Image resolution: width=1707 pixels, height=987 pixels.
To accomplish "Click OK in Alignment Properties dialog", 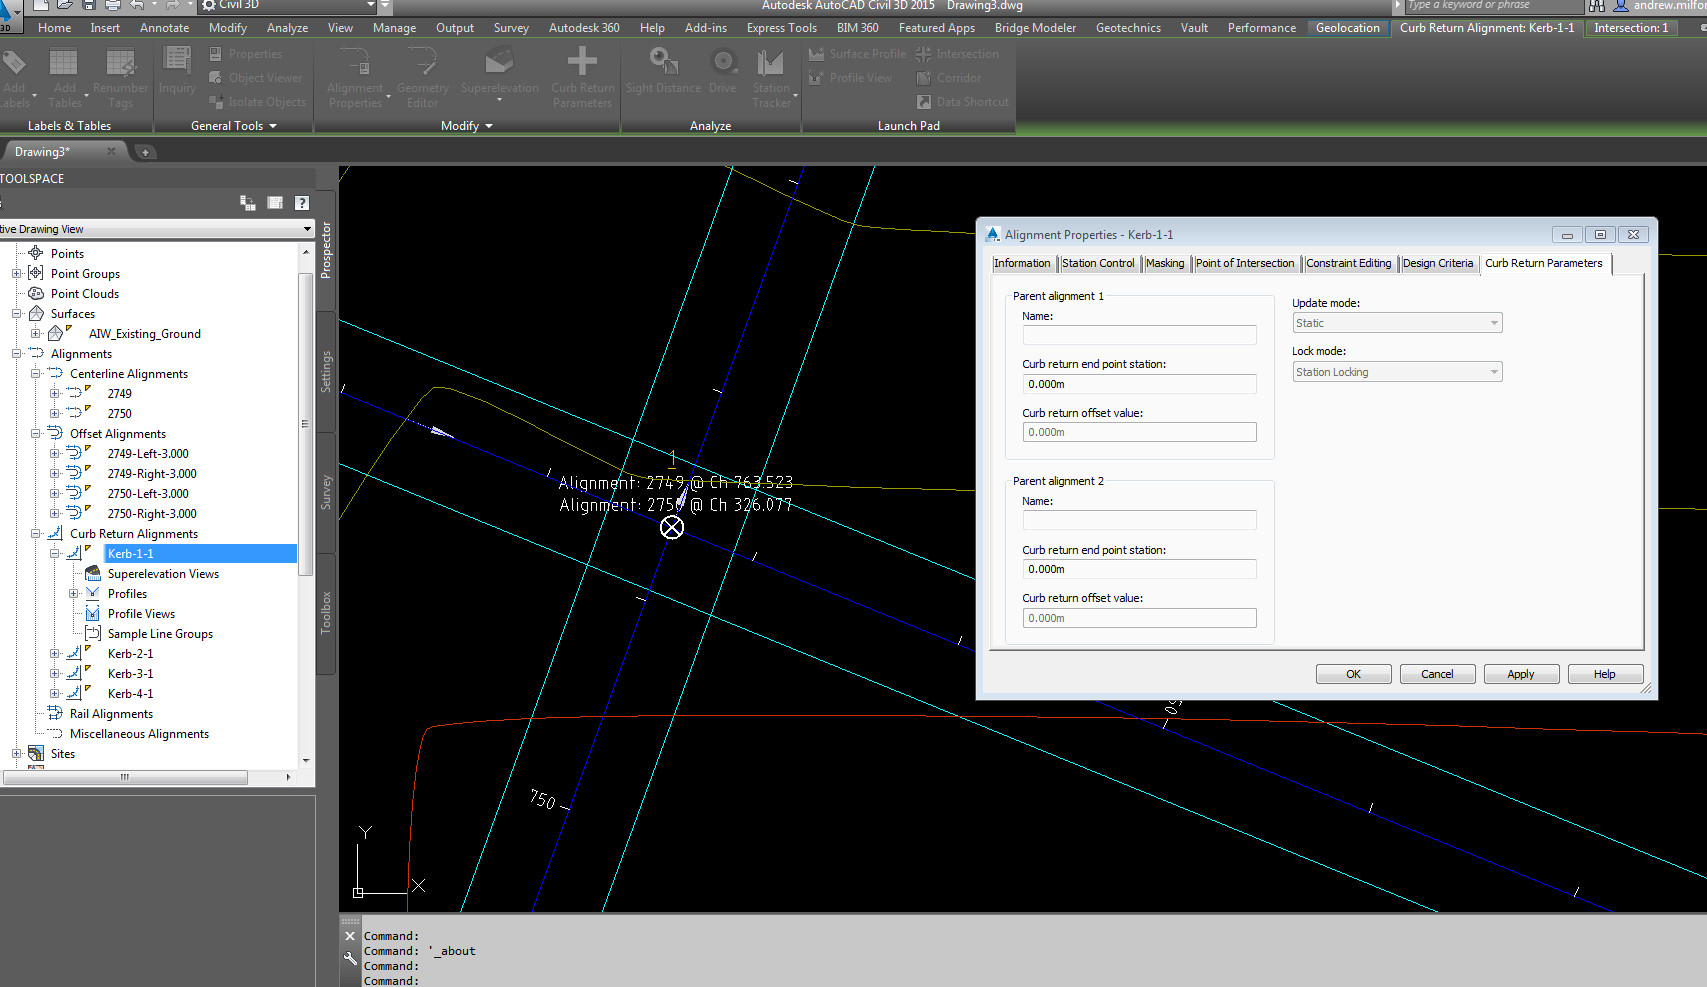I will 1353,674.
